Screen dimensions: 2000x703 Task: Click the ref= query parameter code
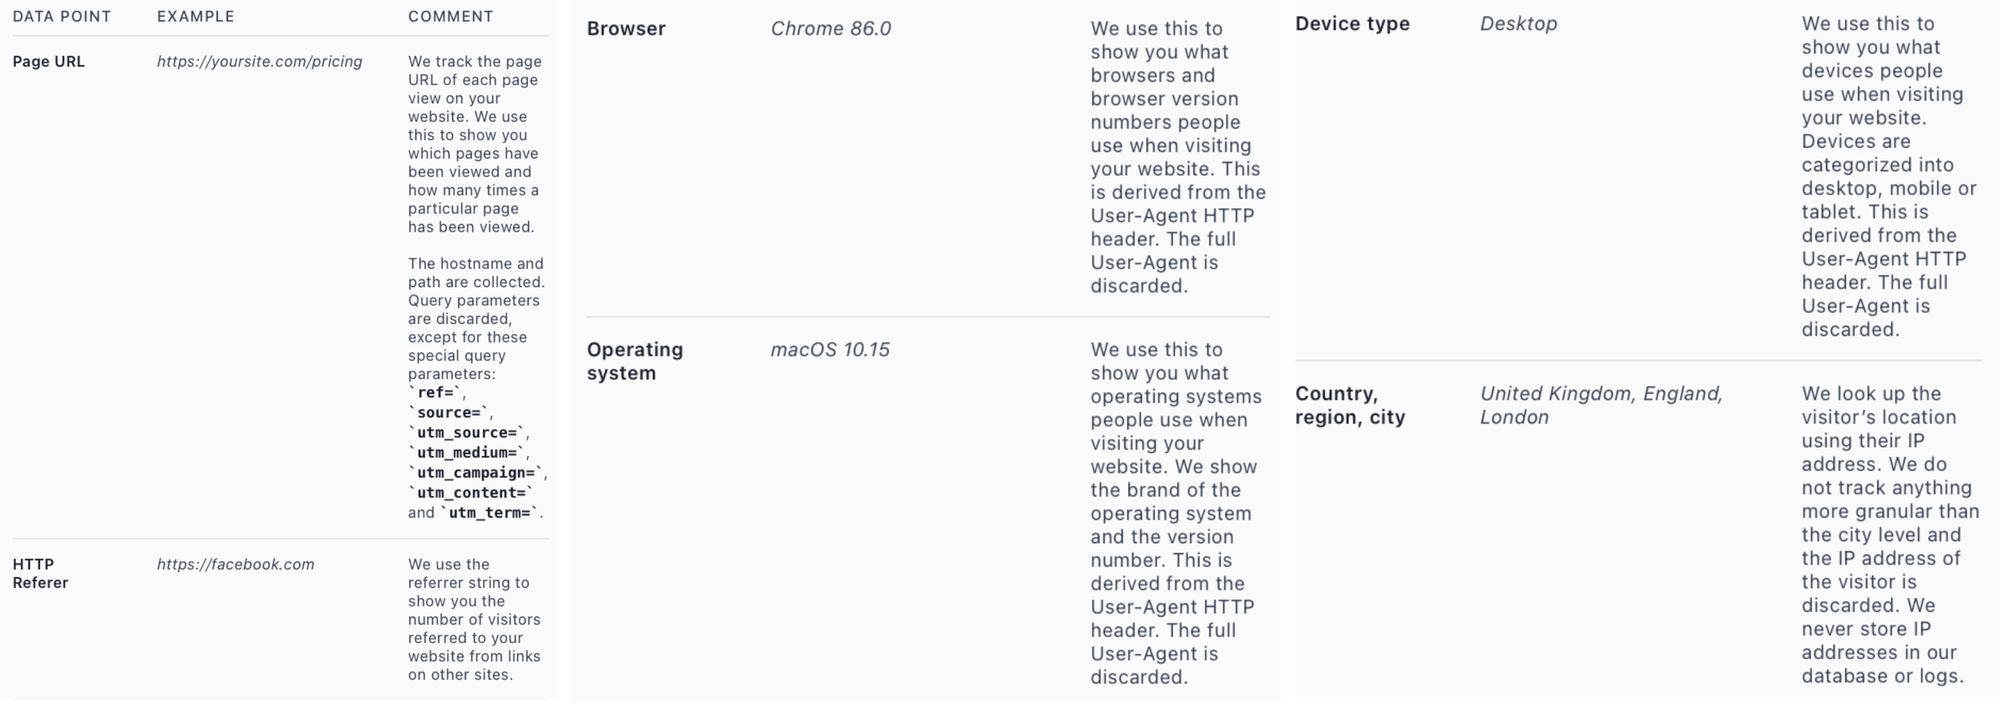(436, 393)
